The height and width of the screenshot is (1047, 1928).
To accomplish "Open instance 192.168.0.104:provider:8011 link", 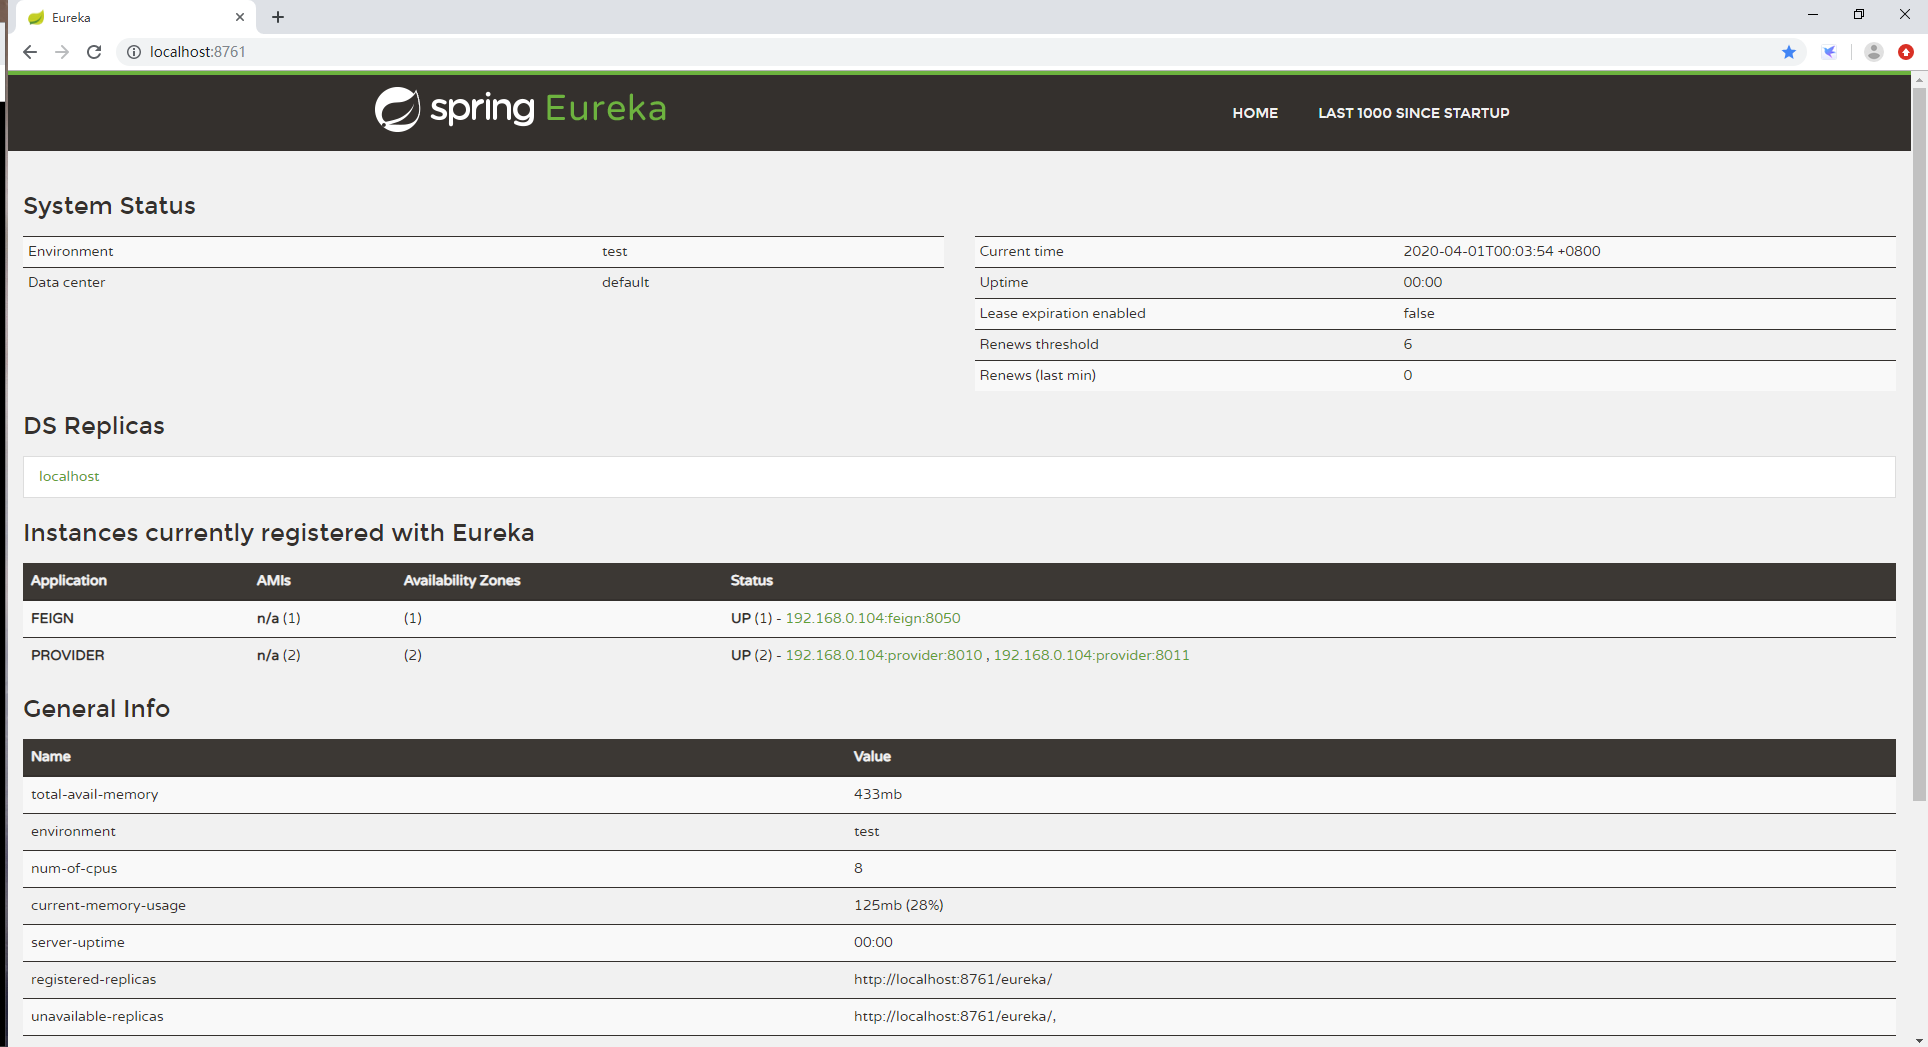I will pyautogui.click(x=1091, y=655).
